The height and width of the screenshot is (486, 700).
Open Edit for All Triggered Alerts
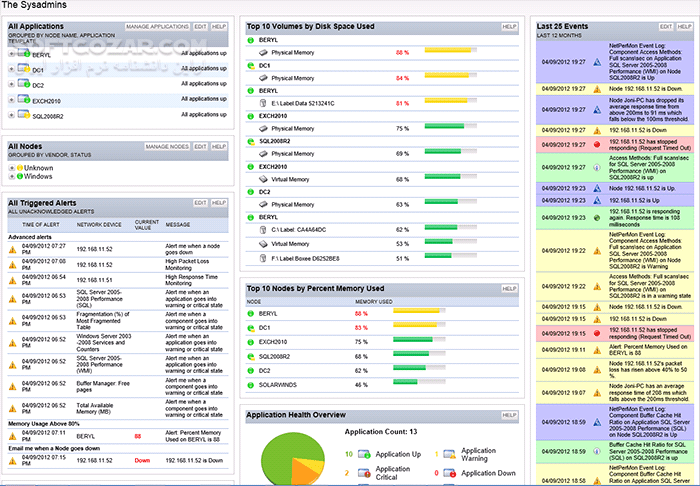tap(200, 203)
